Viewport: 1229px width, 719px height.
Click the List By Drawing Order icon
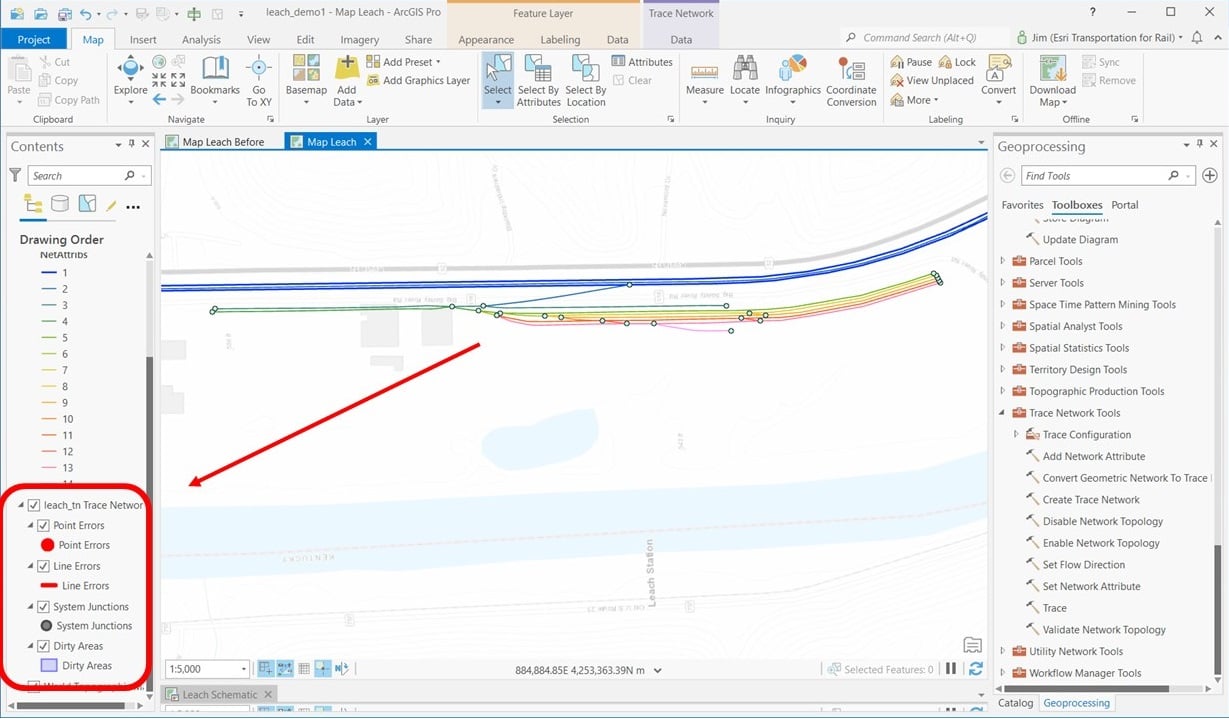tap(34, 205)
